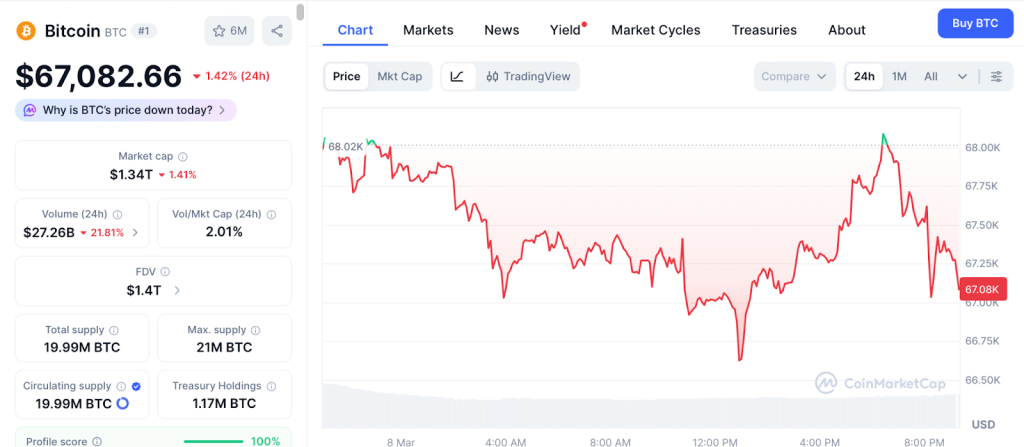This screenshot has width=1024, height=447.
Task: Select the 1M time range
Action: [x=899, y=77]
